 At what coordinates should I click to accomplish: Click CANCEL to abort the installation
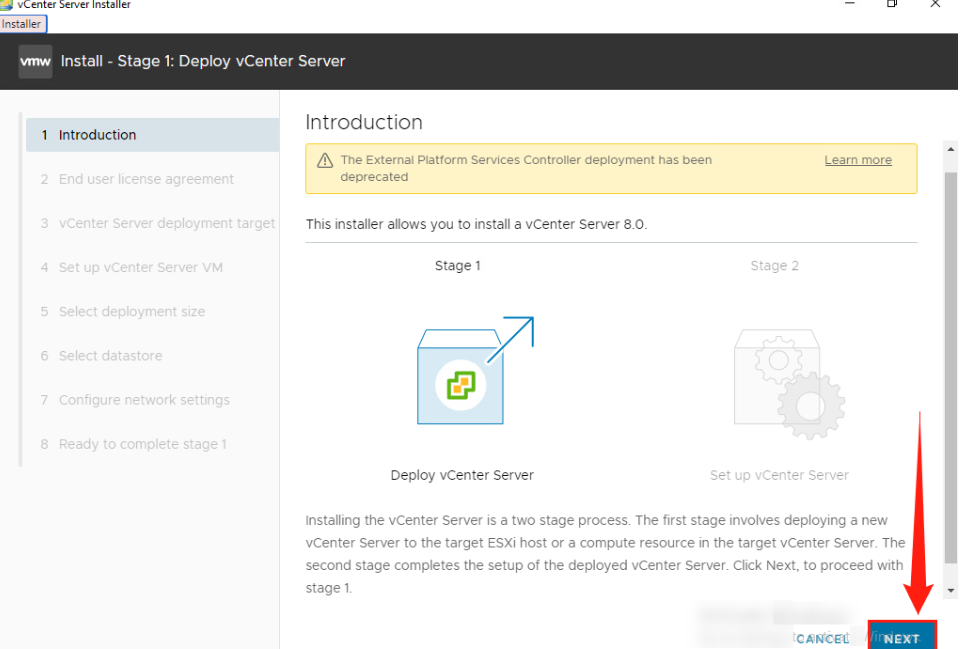[x=822, y=638]
